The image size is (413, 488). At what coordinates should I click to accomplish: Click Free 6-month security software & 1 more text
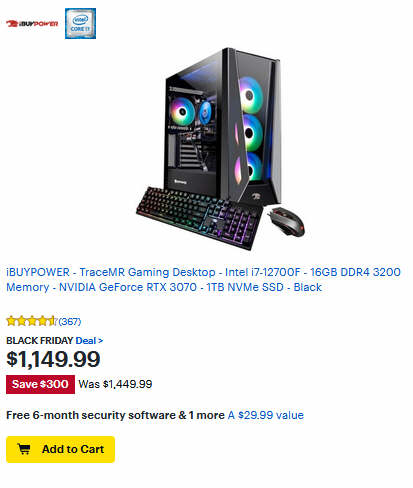pos(115,415)
